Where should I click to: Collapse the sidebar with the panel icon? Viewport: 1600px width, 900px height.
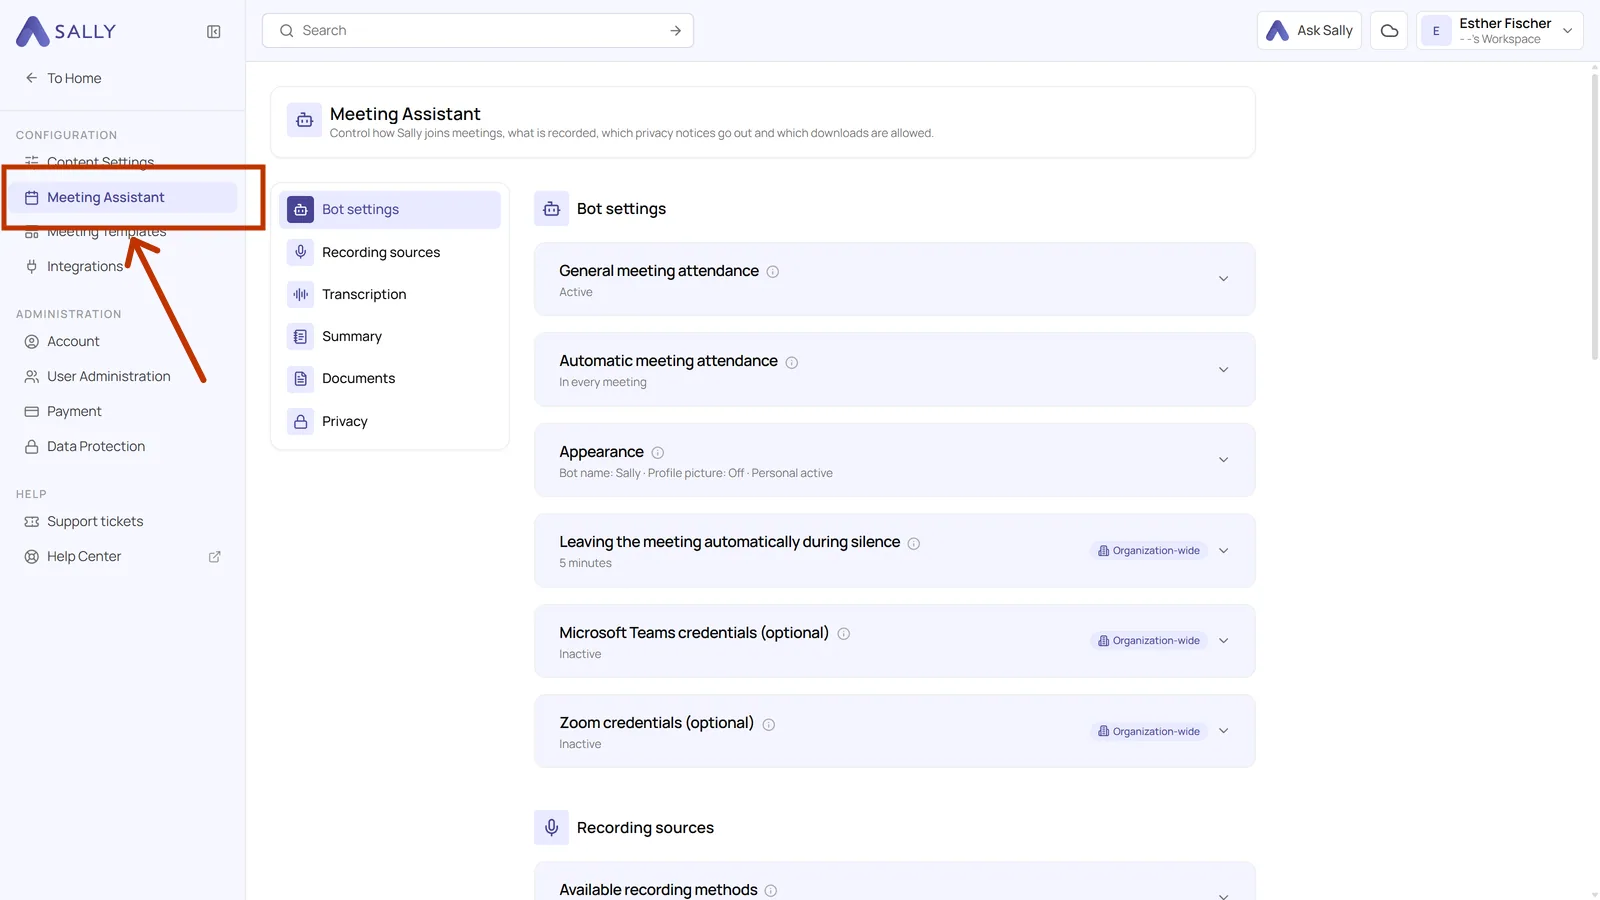pyautogui.click(x=214, y=32)
